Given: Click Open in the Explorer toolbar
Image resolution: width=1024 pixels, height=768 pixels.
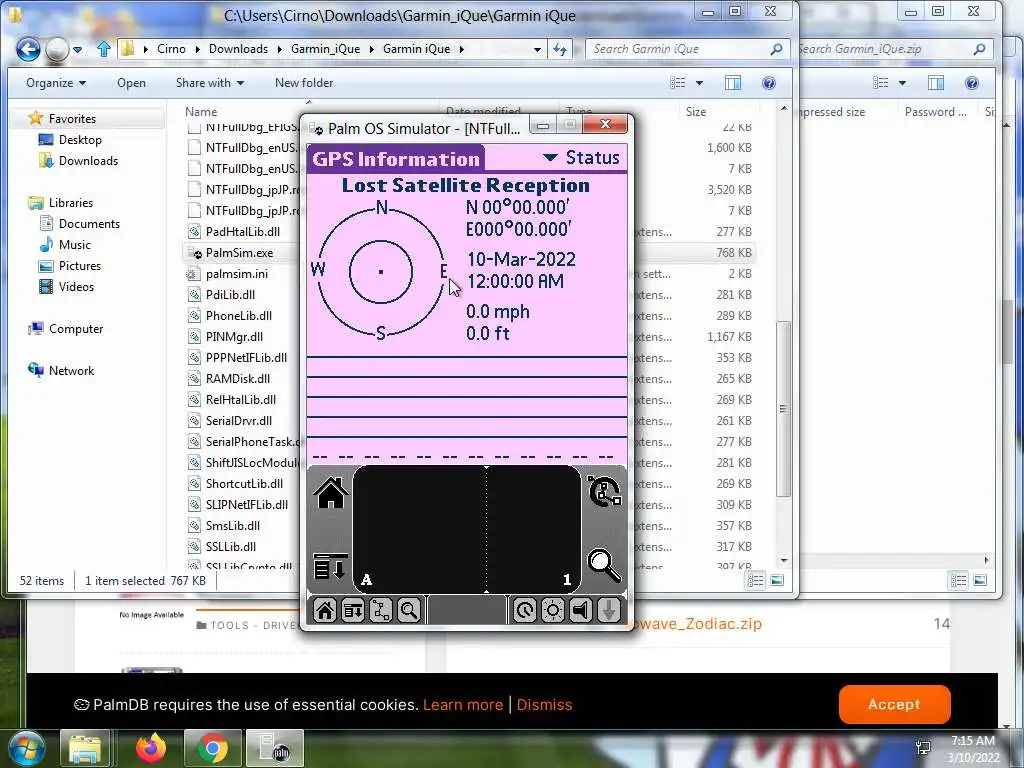Looking at the screenshot, I should [131, 83].
